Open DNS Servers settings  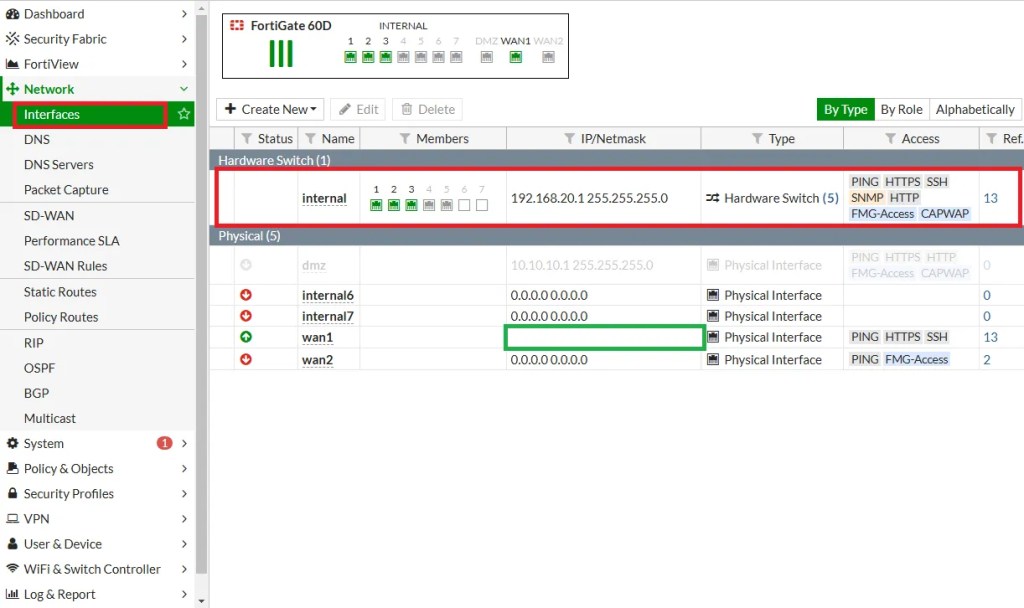(59, 165)
